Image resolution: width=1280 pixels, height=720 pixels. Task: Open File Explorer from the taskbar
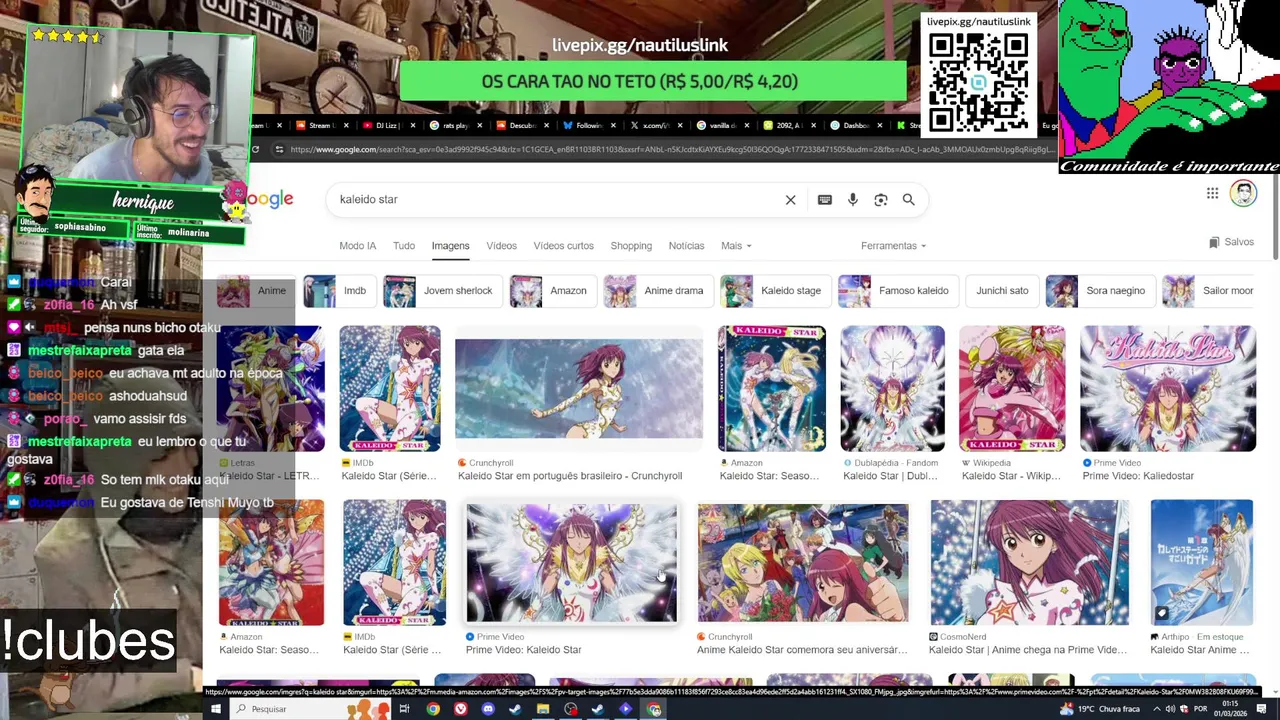tap(543, 709)
